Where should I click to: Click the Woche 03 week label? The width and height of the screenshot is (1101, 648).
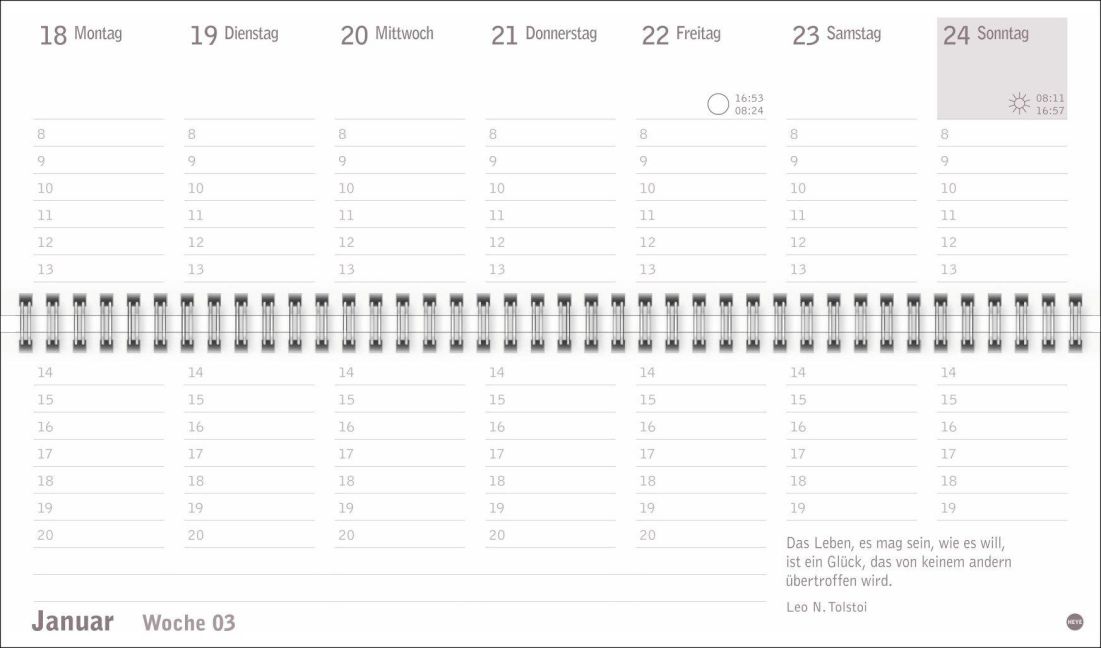click(x=189, y=623)
